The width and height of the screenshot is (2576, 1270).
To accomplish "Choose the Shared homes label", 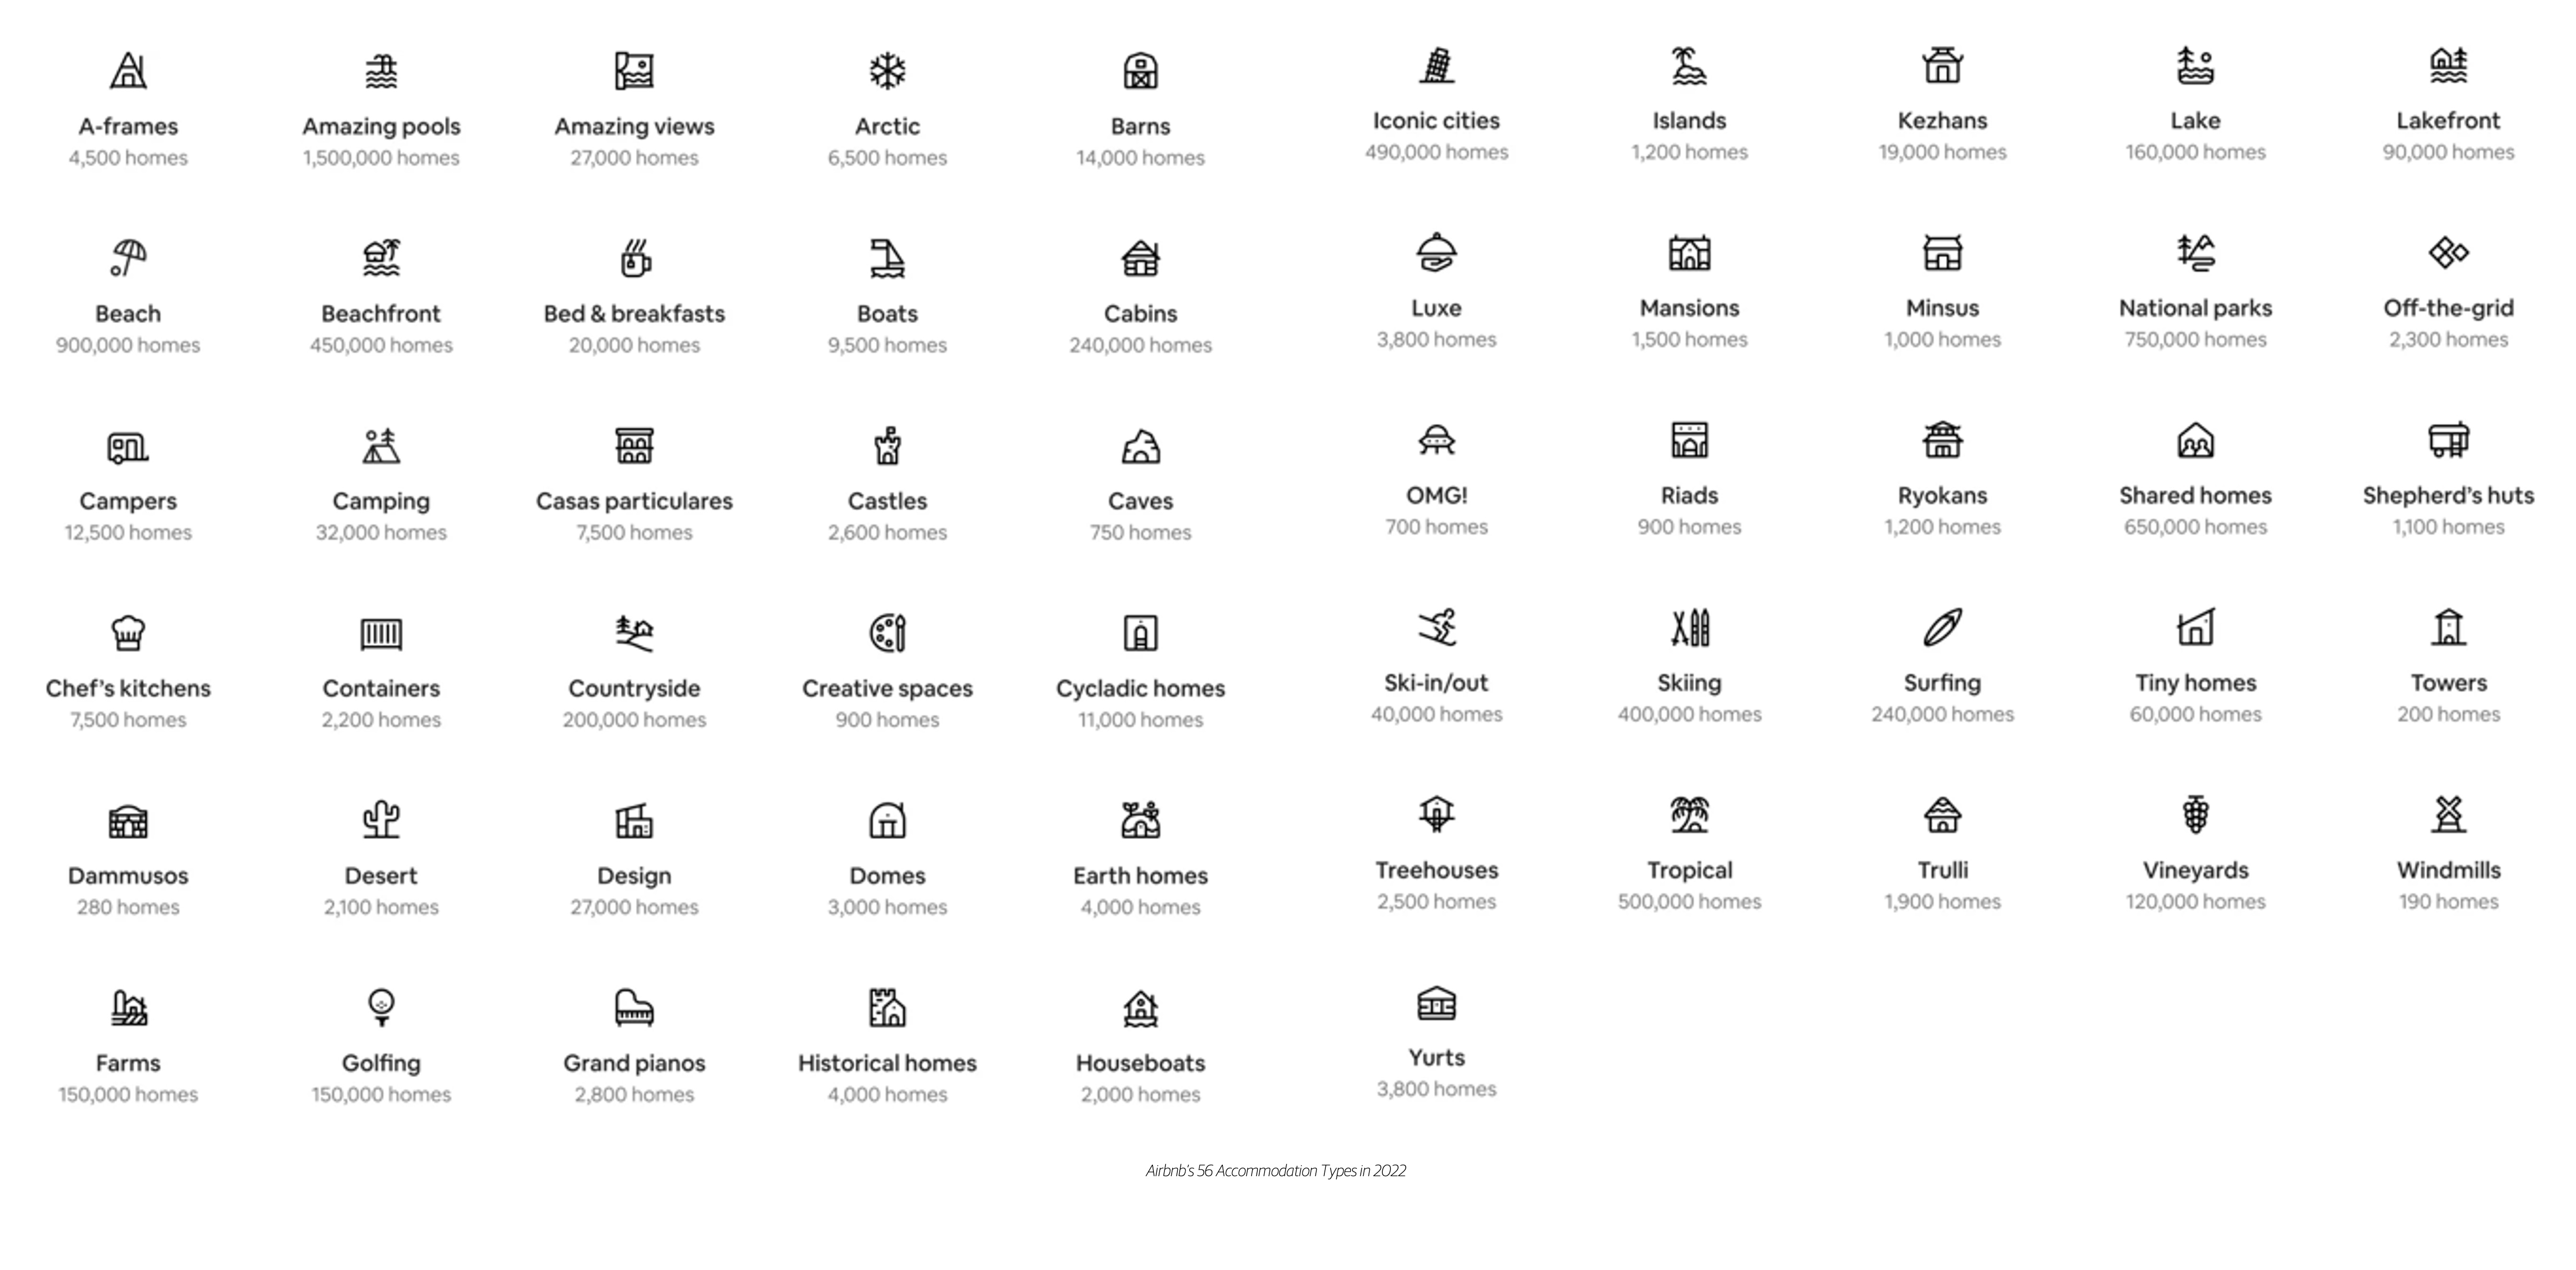I will tap(2195, 496).
